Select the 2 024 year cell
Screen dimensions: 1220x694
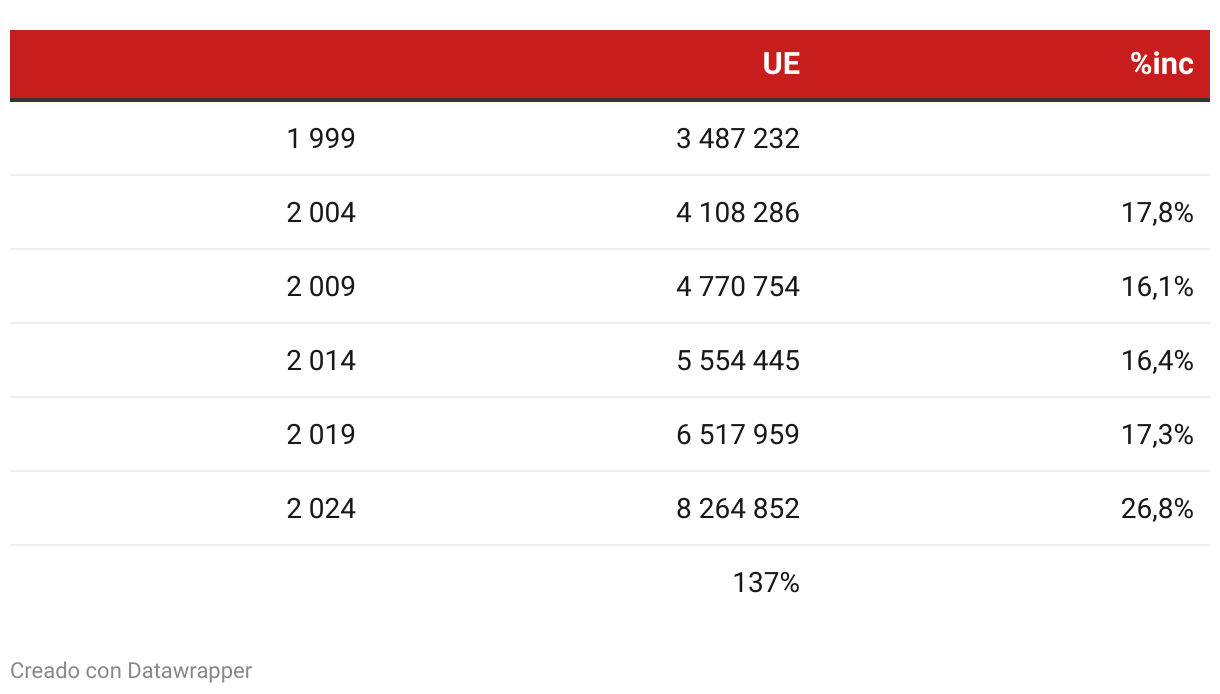(x=321, y=509)
